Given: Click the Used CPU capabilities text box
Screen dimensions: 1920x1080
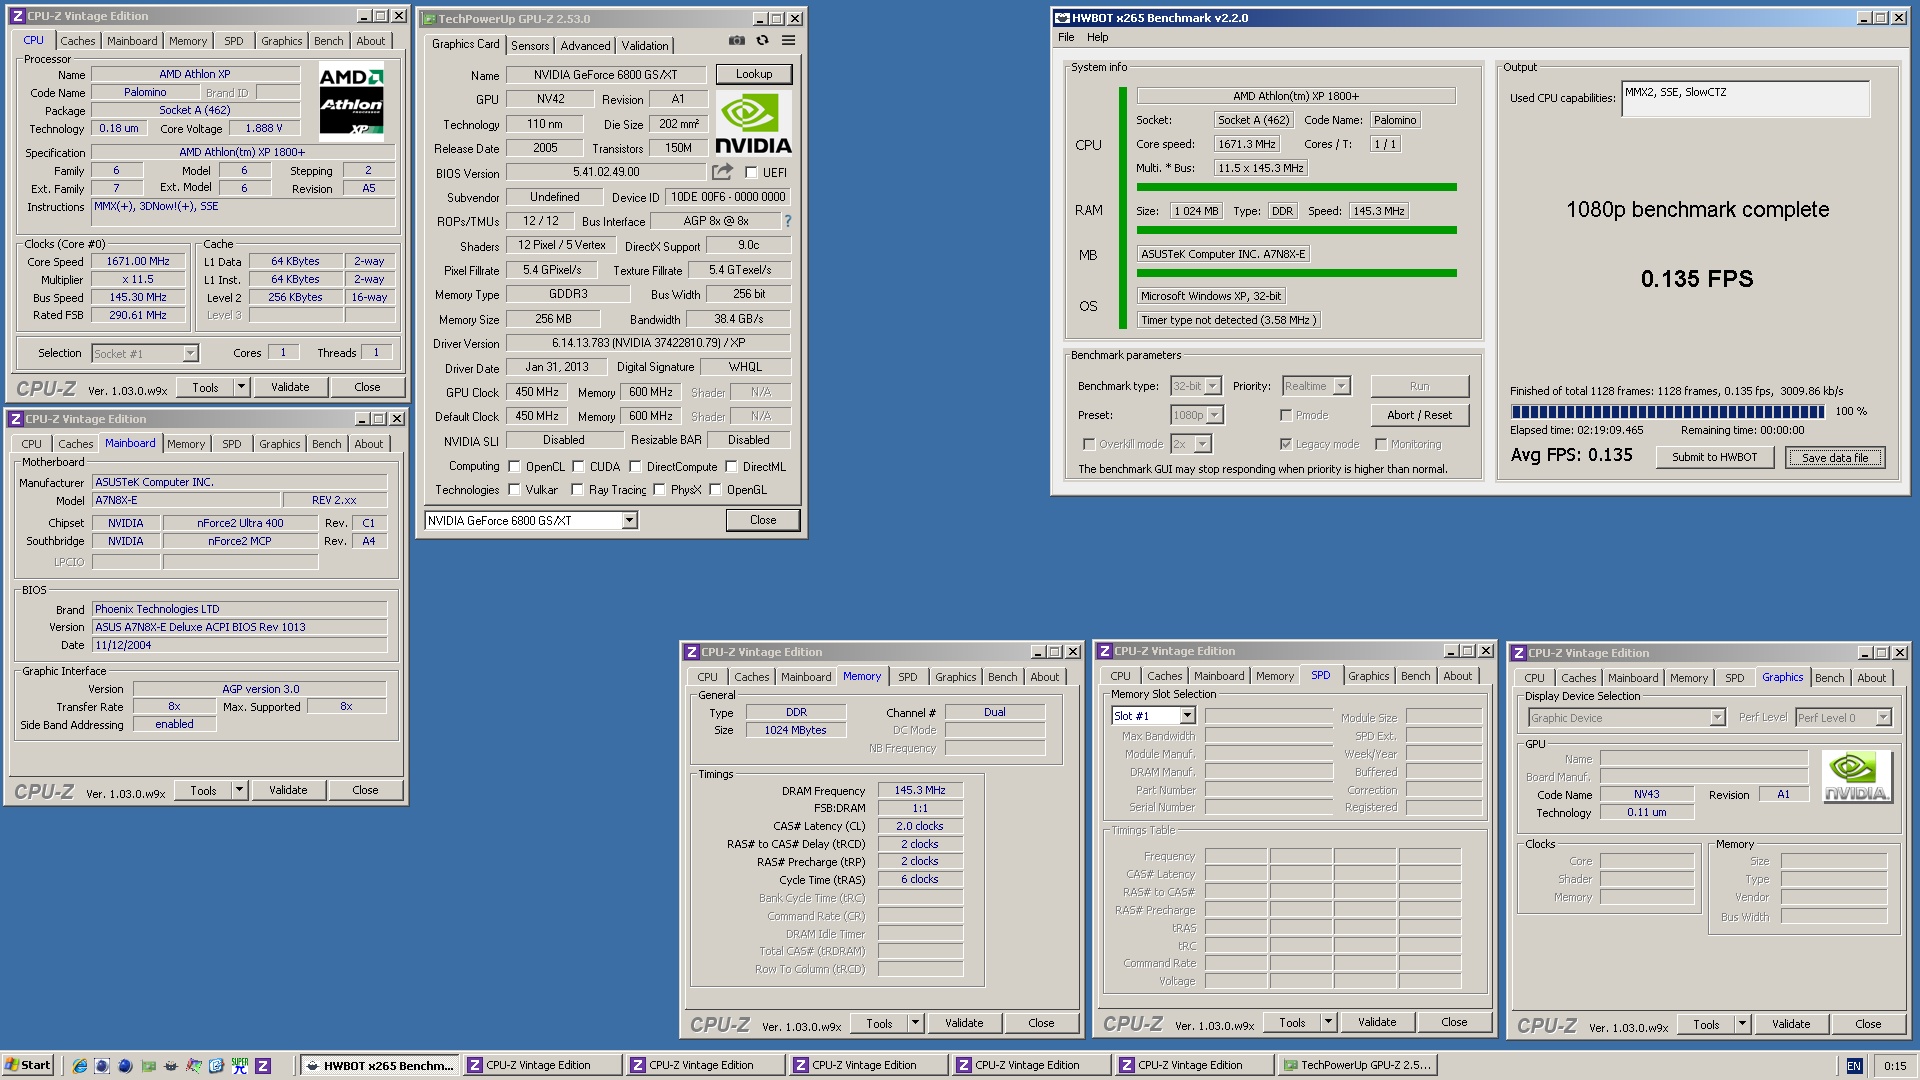Looking at the screenshot, I should click(1745, 99).
